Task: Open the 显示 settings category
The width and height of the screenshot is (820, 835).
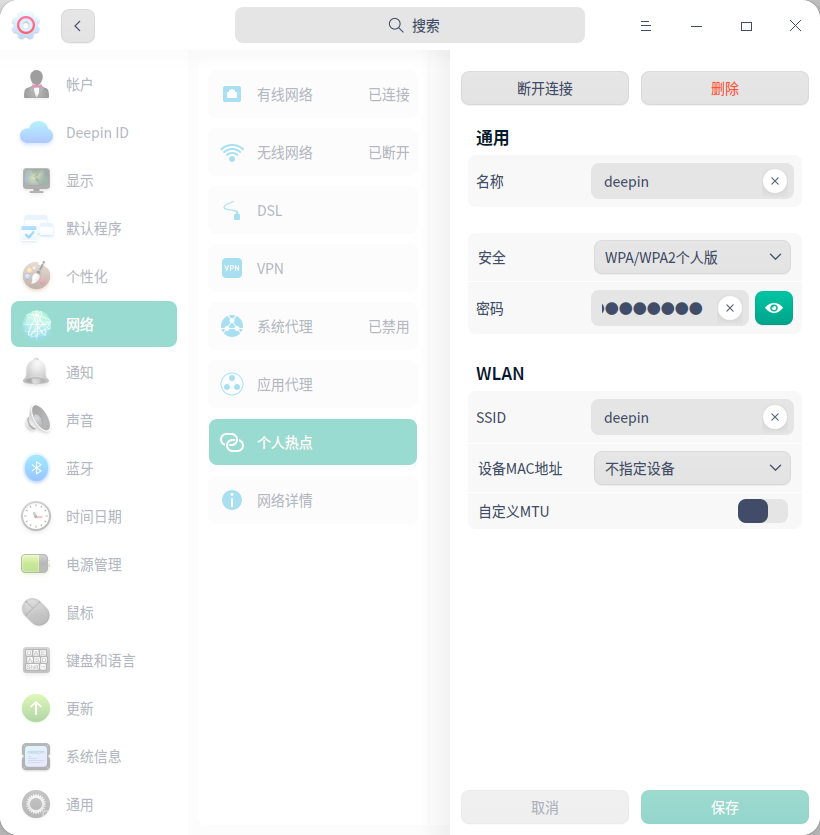Action: [x=94, y=181]
